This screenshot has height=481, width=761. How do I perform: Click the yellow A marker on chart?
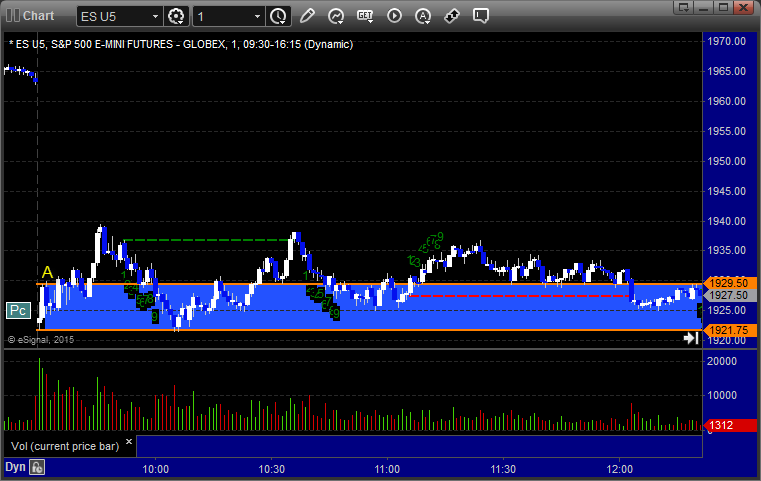tap(47, 272)
